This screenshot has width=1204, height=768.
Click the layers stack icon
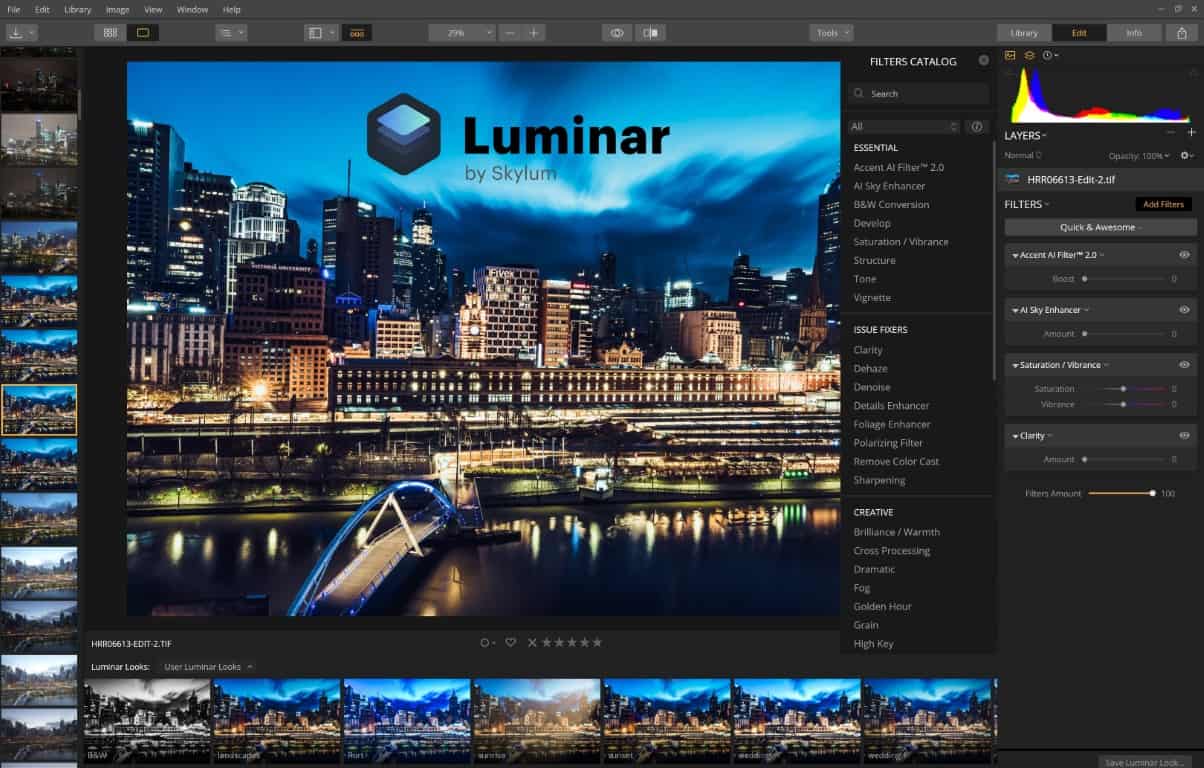1029,55
